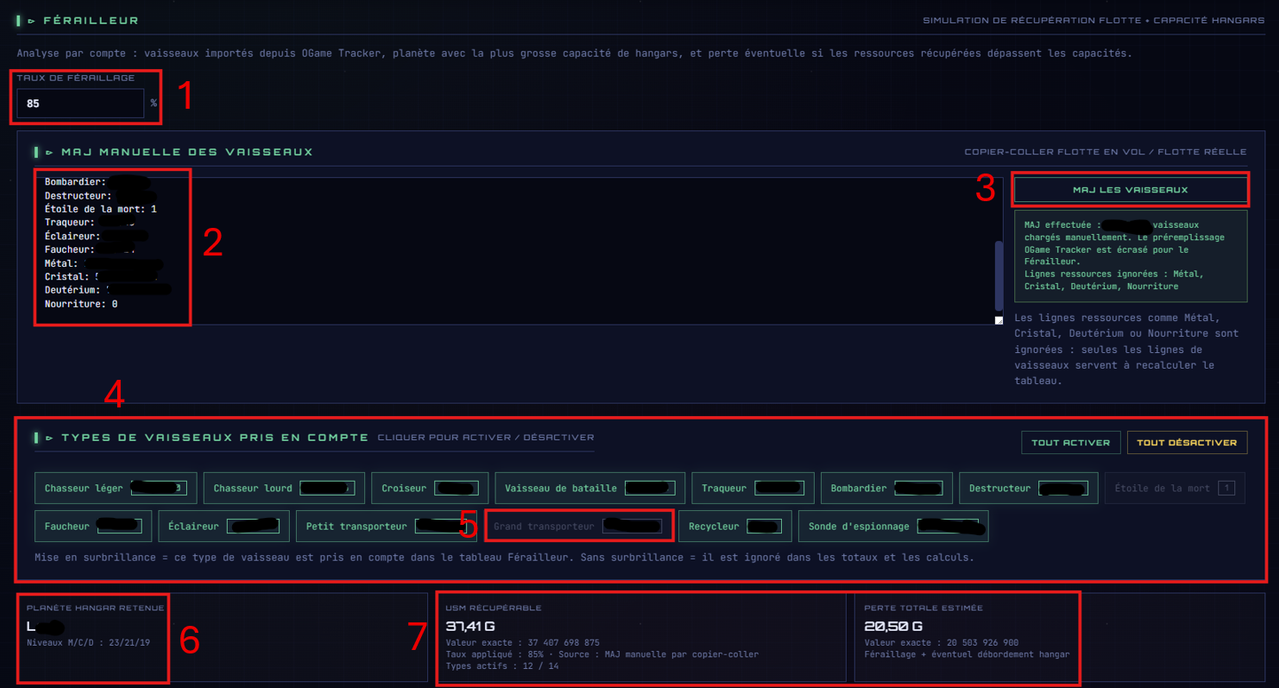Click the 'Étoile de la mort: 1' line

(x=100, y=209)
